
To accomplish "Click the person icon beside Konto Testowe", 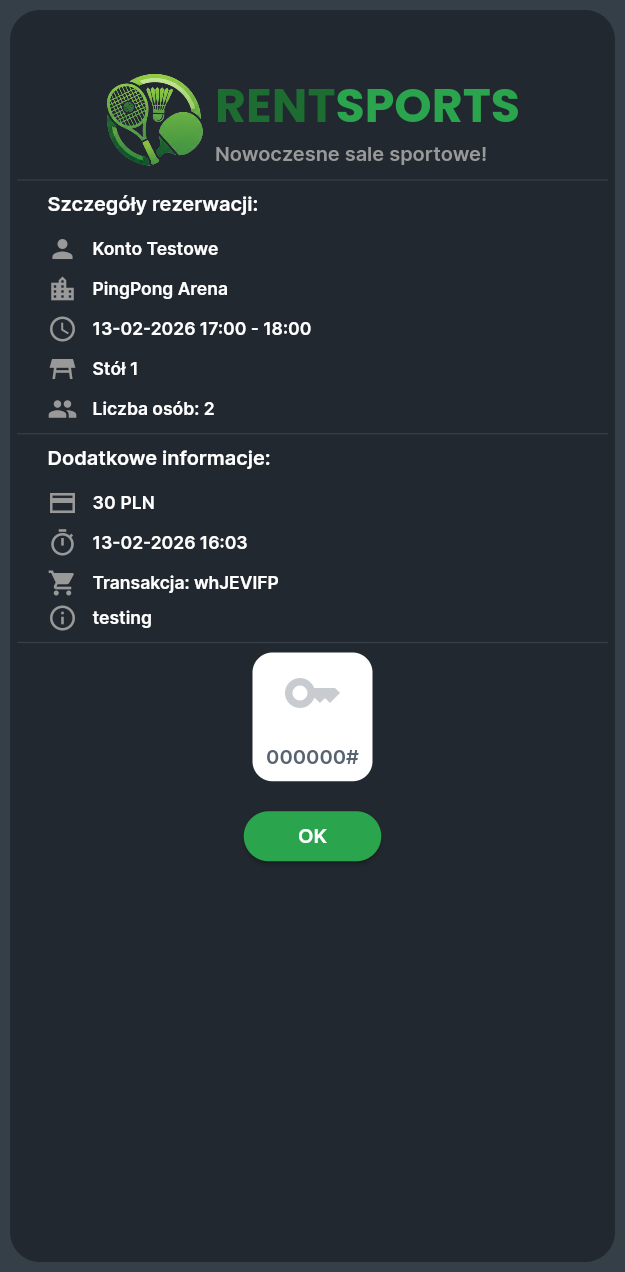I will (x=63, y=249).
